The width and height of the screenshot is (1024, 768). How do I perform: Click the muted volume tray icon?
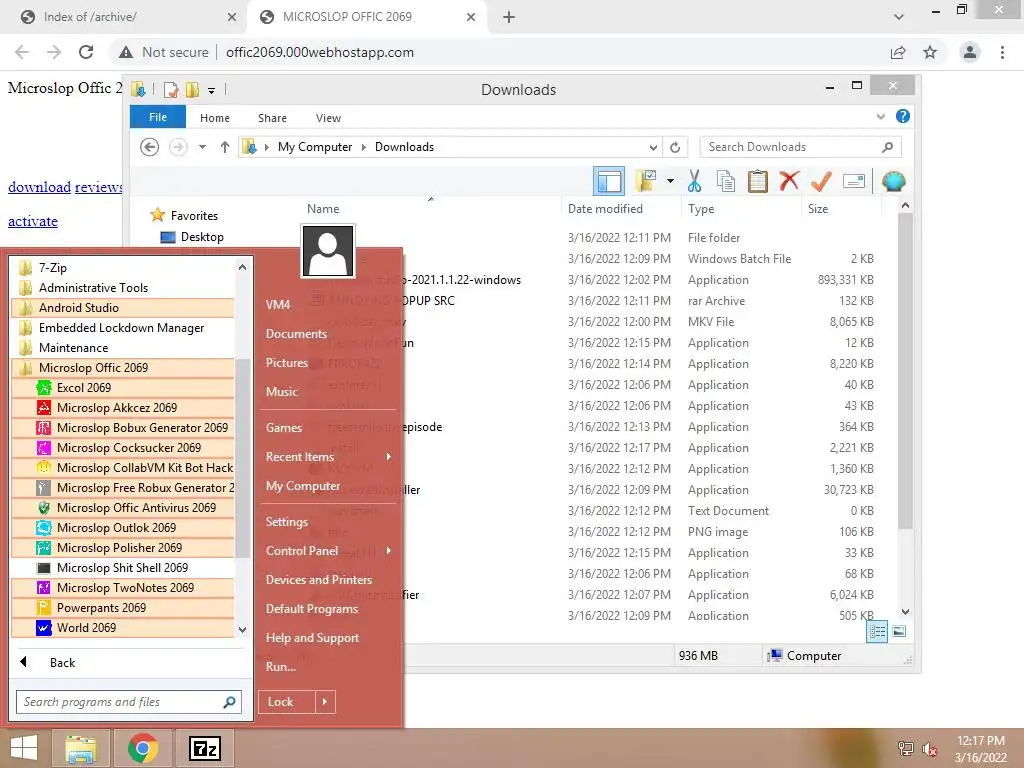point(929,749)
